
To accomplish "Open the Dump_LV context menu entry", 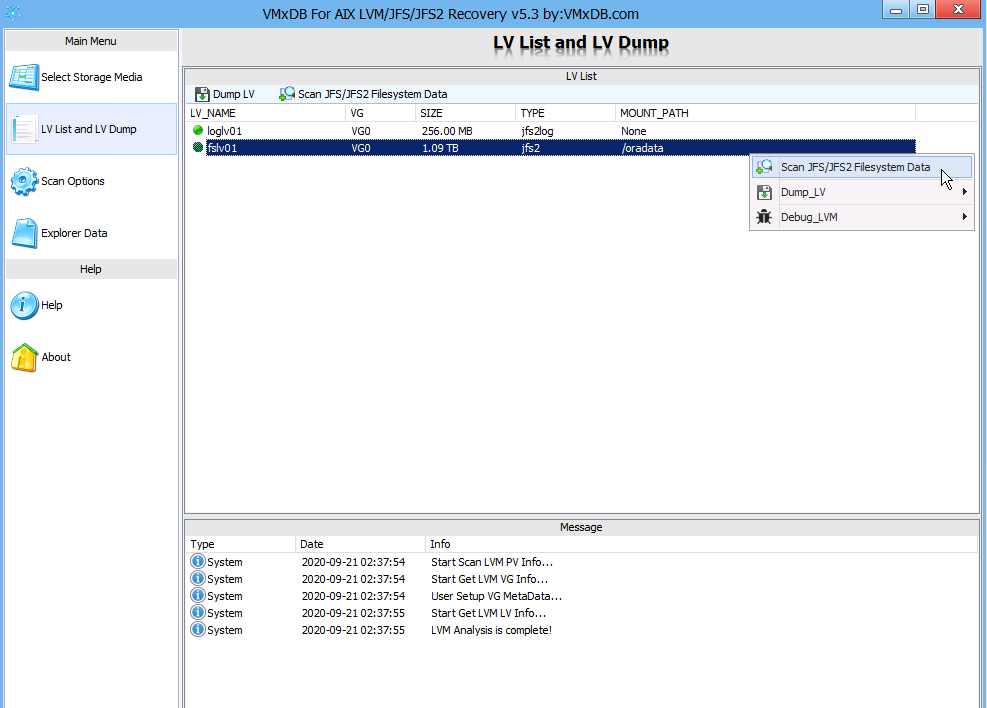I will tap(862, 193).
